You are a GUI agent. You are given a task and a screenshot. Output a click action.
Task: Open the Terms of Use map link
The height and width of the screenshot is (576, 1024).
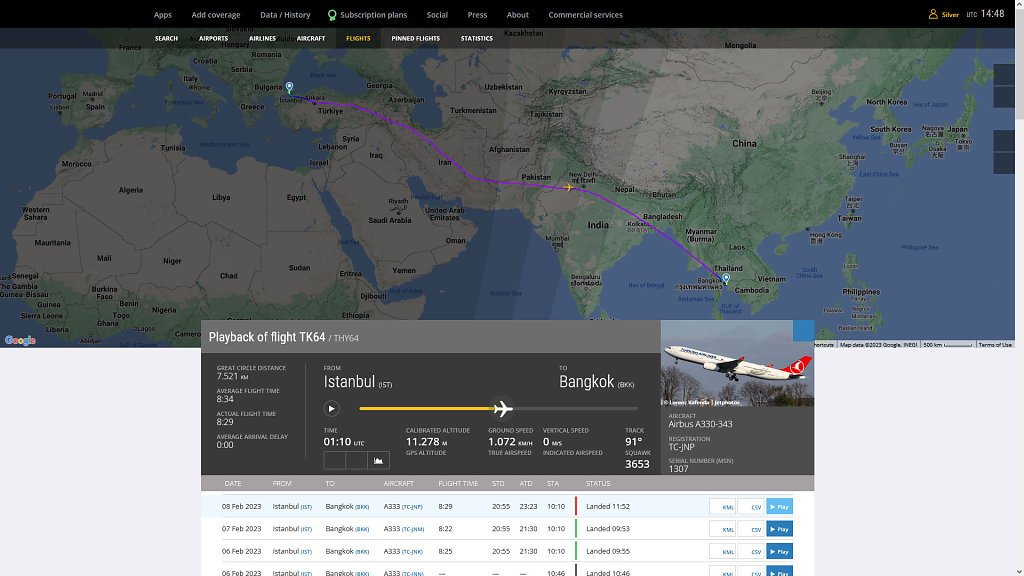994,345
